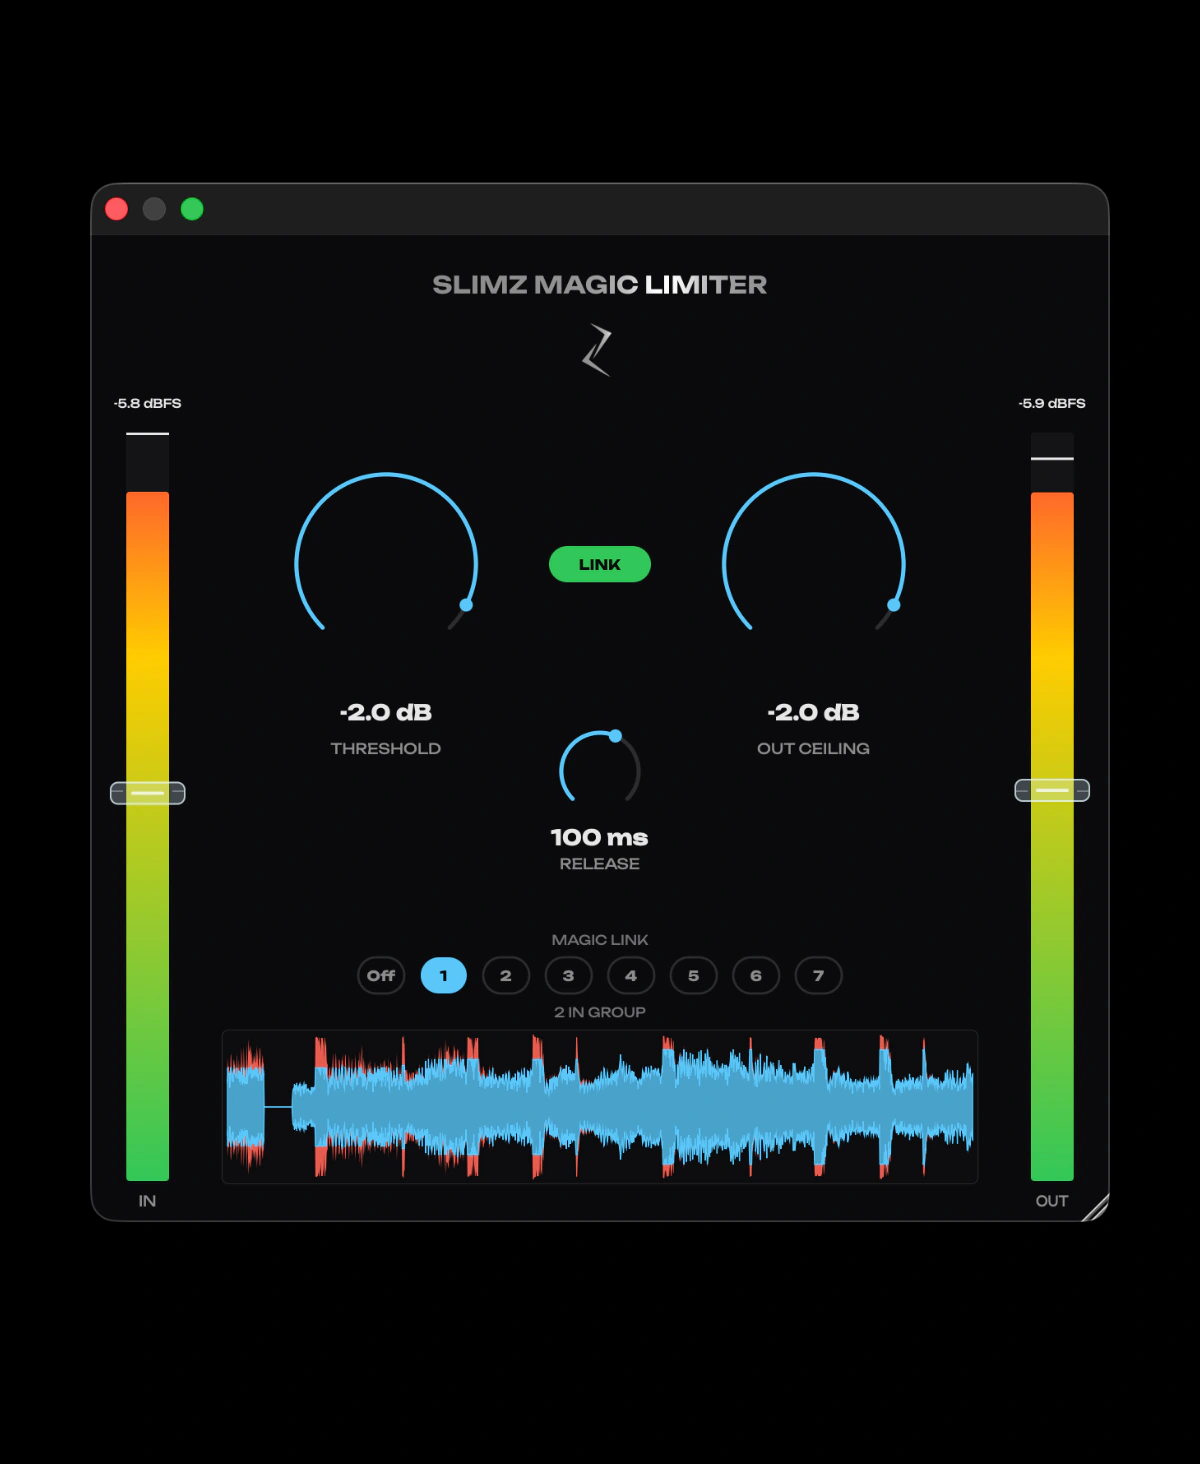Viewport: 1200px width, 1464px height.
Task: Select Magic Link group 1
Action: point(444,975)
